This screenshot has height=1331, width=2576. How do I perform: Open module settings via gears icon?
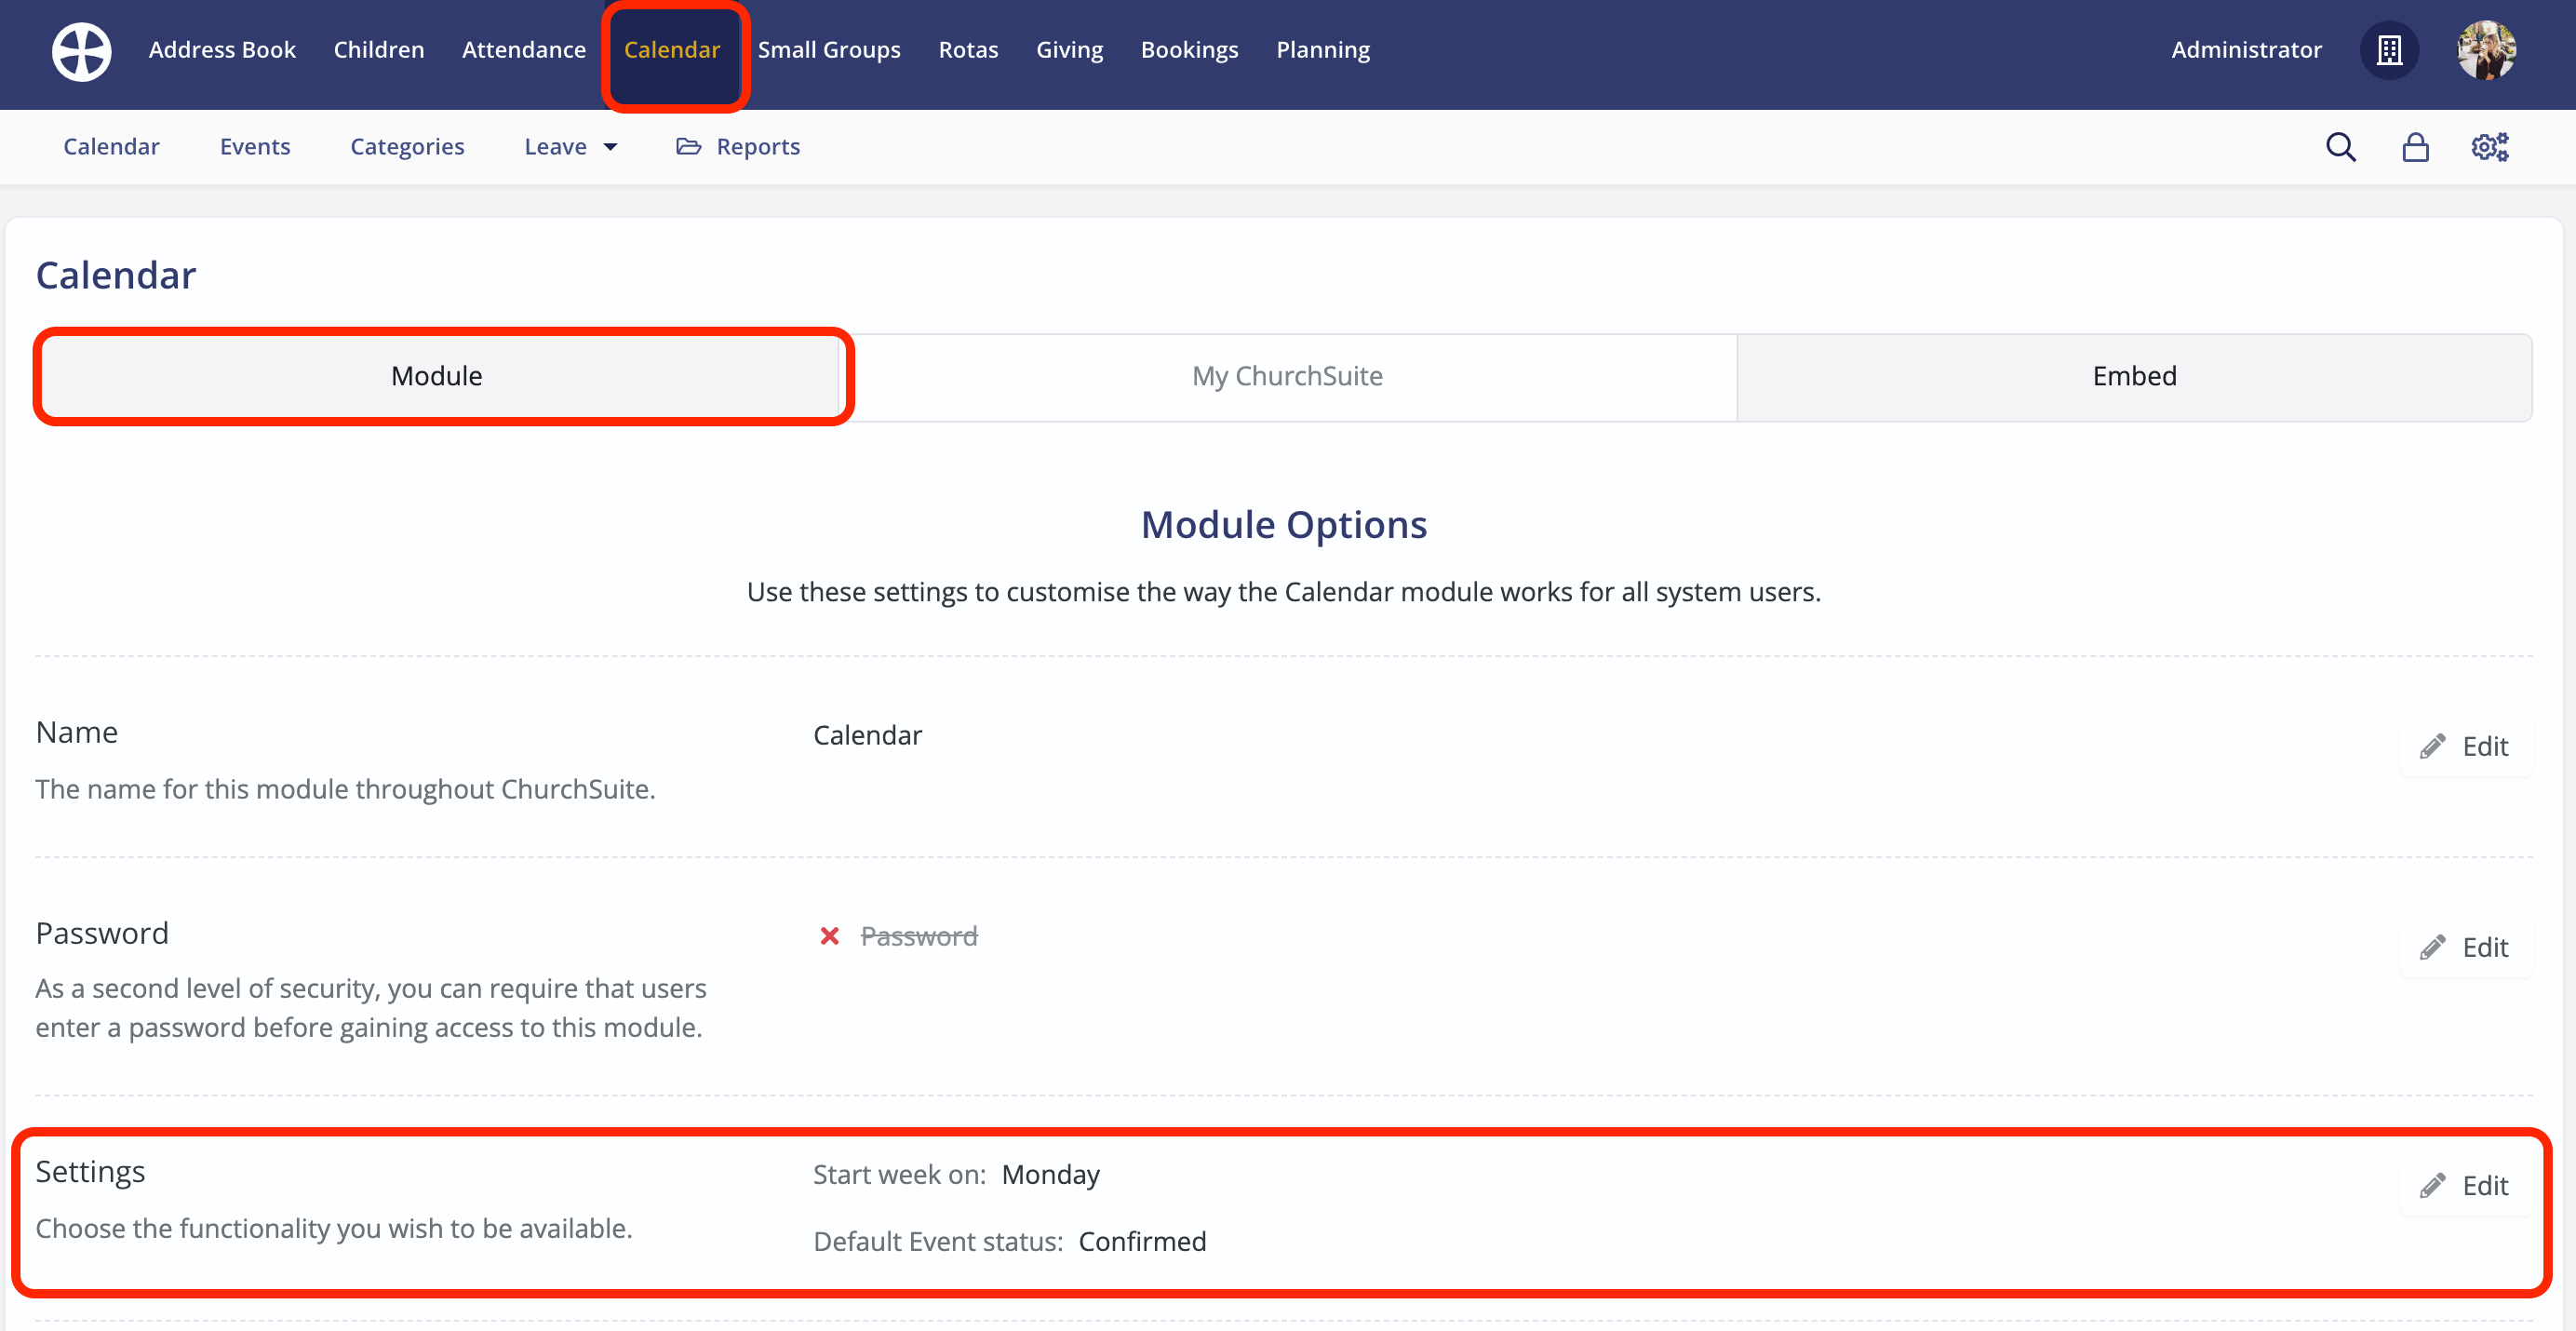(x=2489, y=146)
